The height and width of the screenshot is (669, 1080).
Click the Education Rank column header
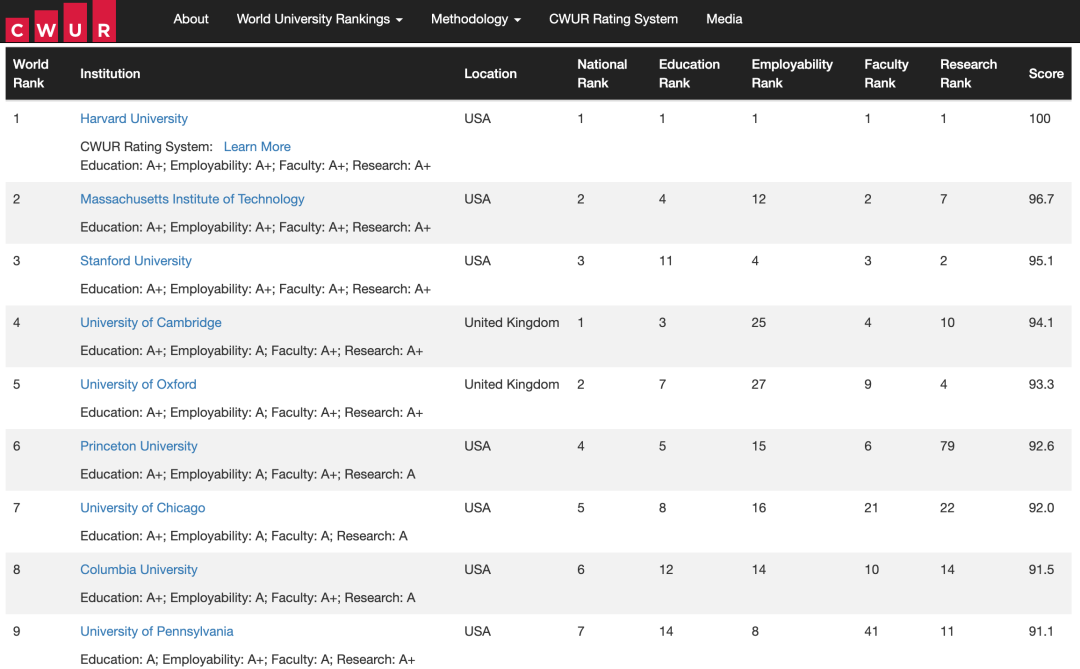click(689, 74)
